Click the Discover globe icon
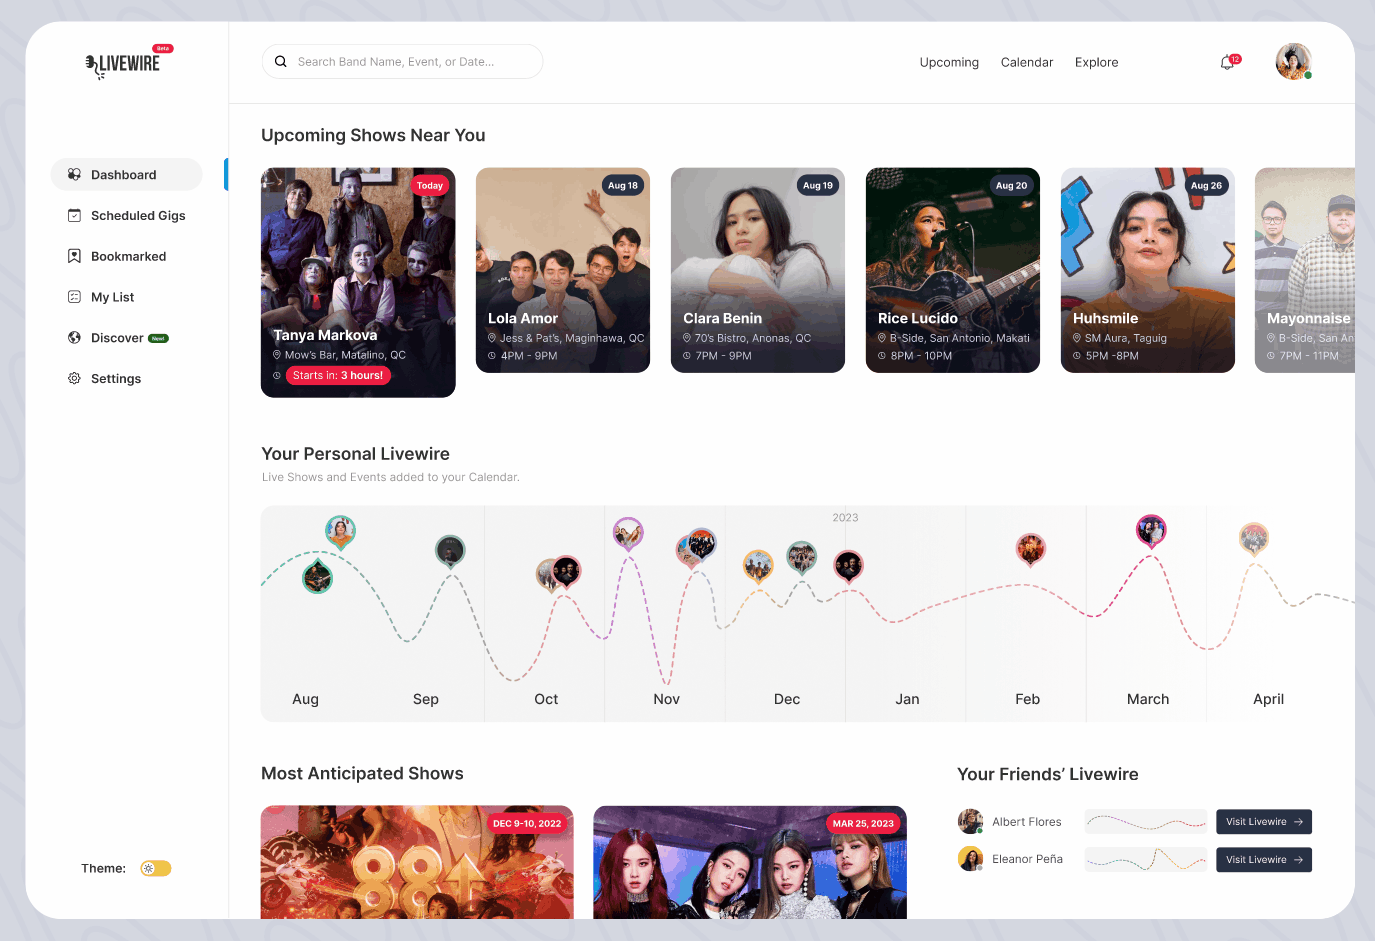The width and height of the screenshot is (1375, 941). click(74, 338)
